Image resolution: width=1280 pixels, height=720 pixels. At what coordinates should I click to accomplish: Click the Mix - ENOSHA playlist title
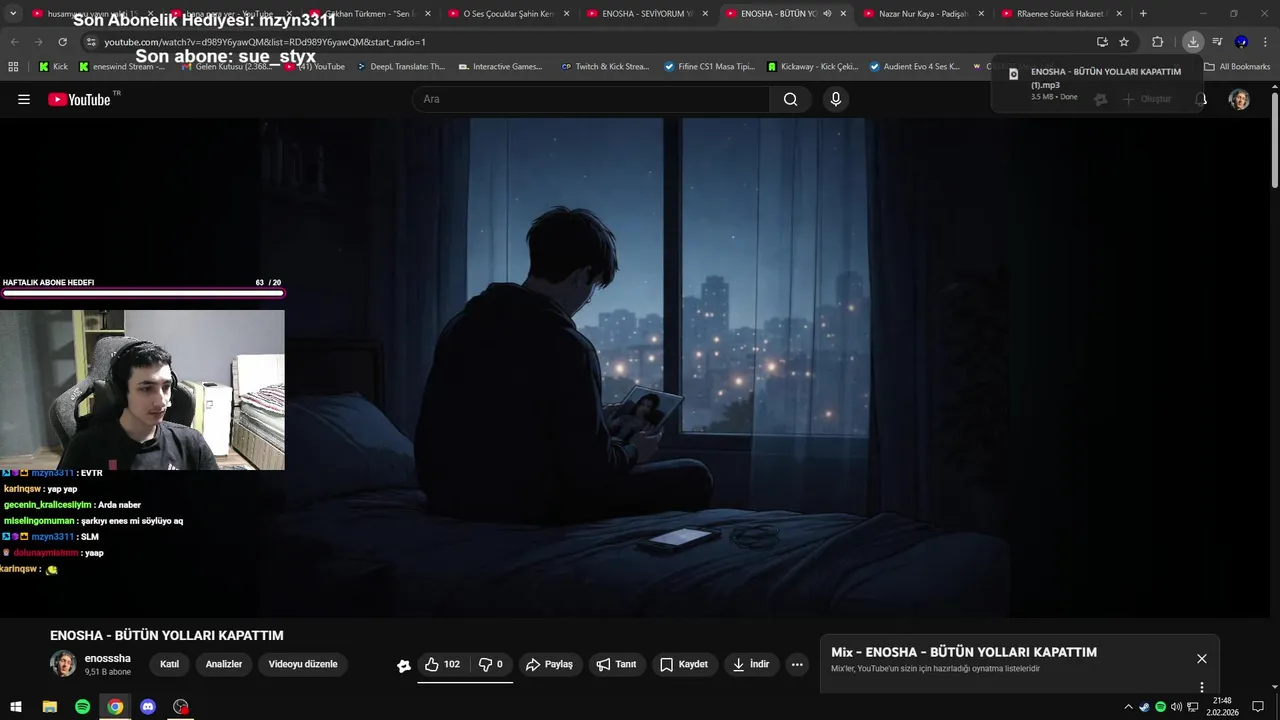click(x=964, y=652)
